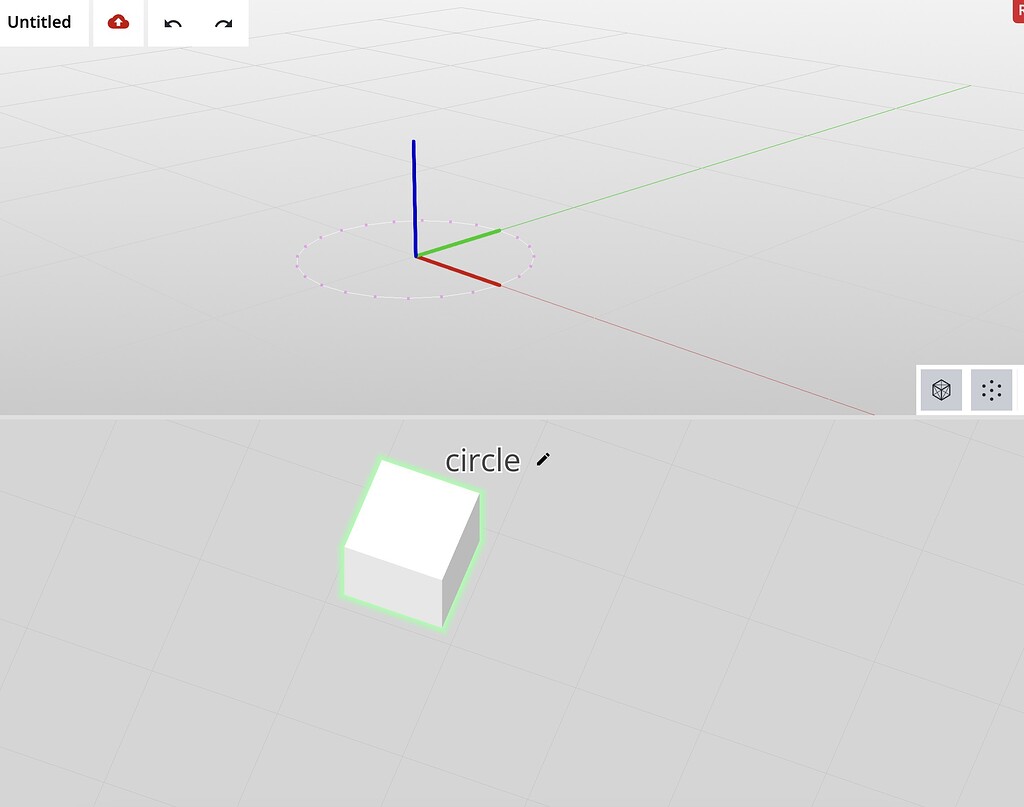
Task: Click the red X-axis handle of the gizmo
Action: click(460, 270)
